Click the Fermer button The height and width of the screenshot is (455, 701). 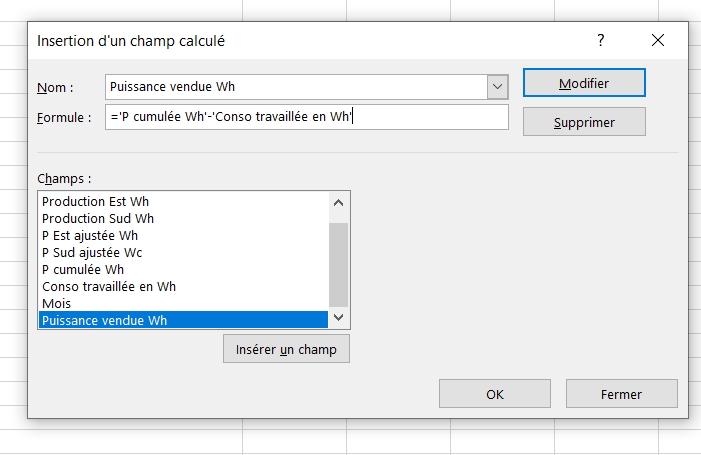pyautogui.click(x=621, y=394)
